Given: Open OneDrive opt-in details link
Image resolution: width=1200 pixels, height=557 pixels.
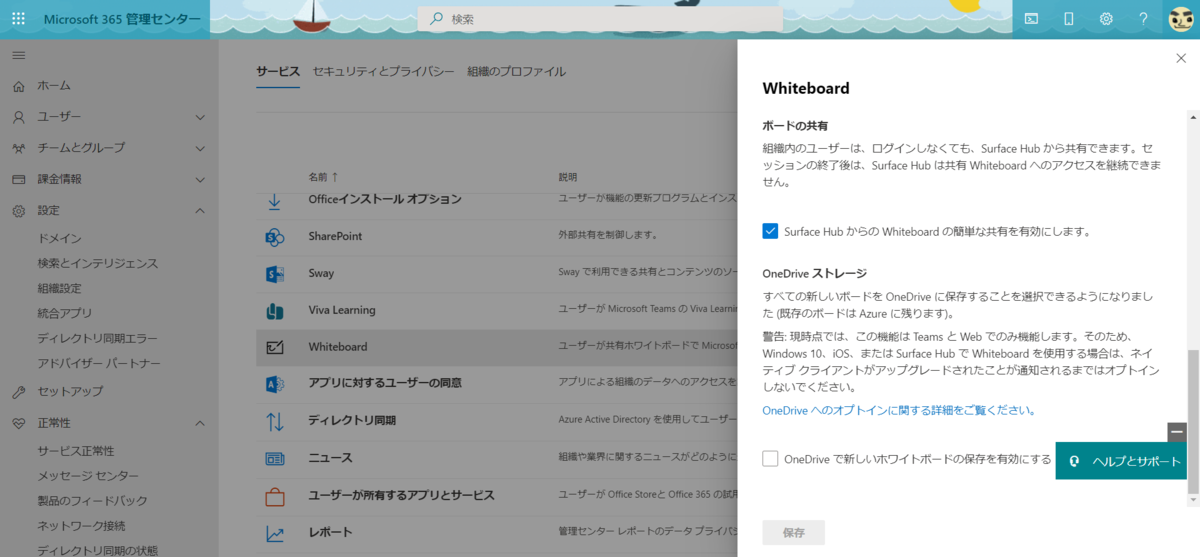Looking at the screenshot, I should click(x=899, y=410).
